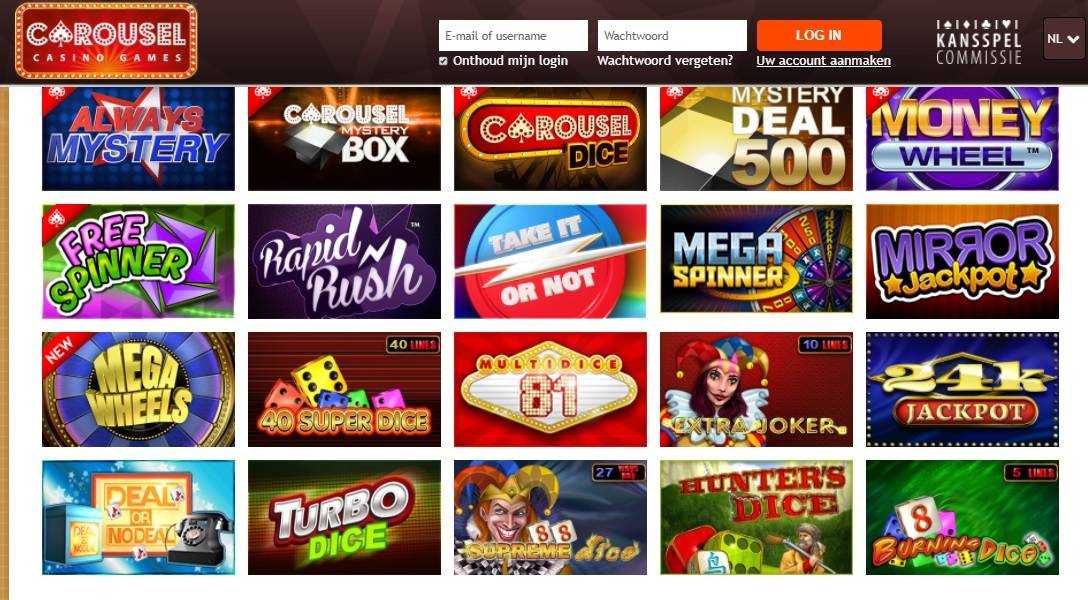This screenshot has height=600, width=1088.
Task: Select the Take It Or Not game
Action: (x=550, y=262)
